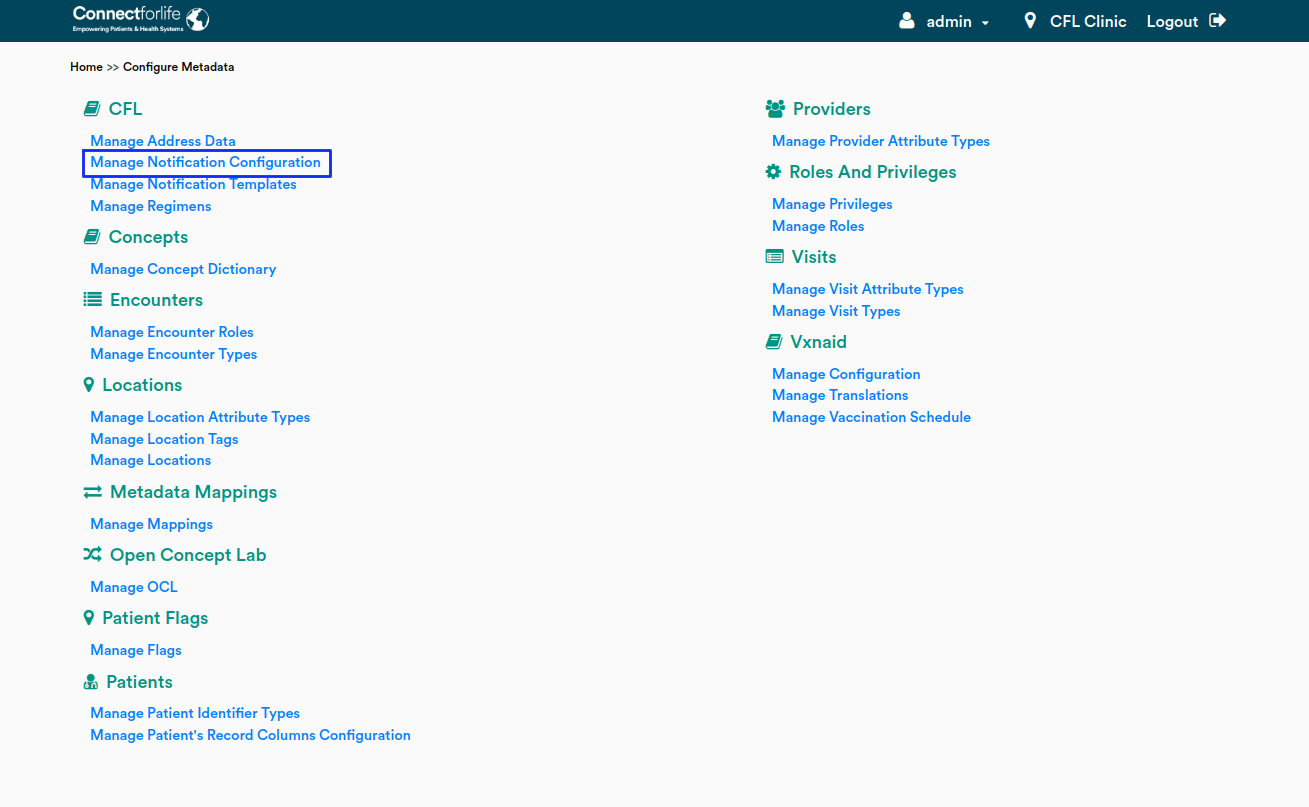Click the Patients person icon
Viewport: 1309px width, 807px height.
coord(90,682)
